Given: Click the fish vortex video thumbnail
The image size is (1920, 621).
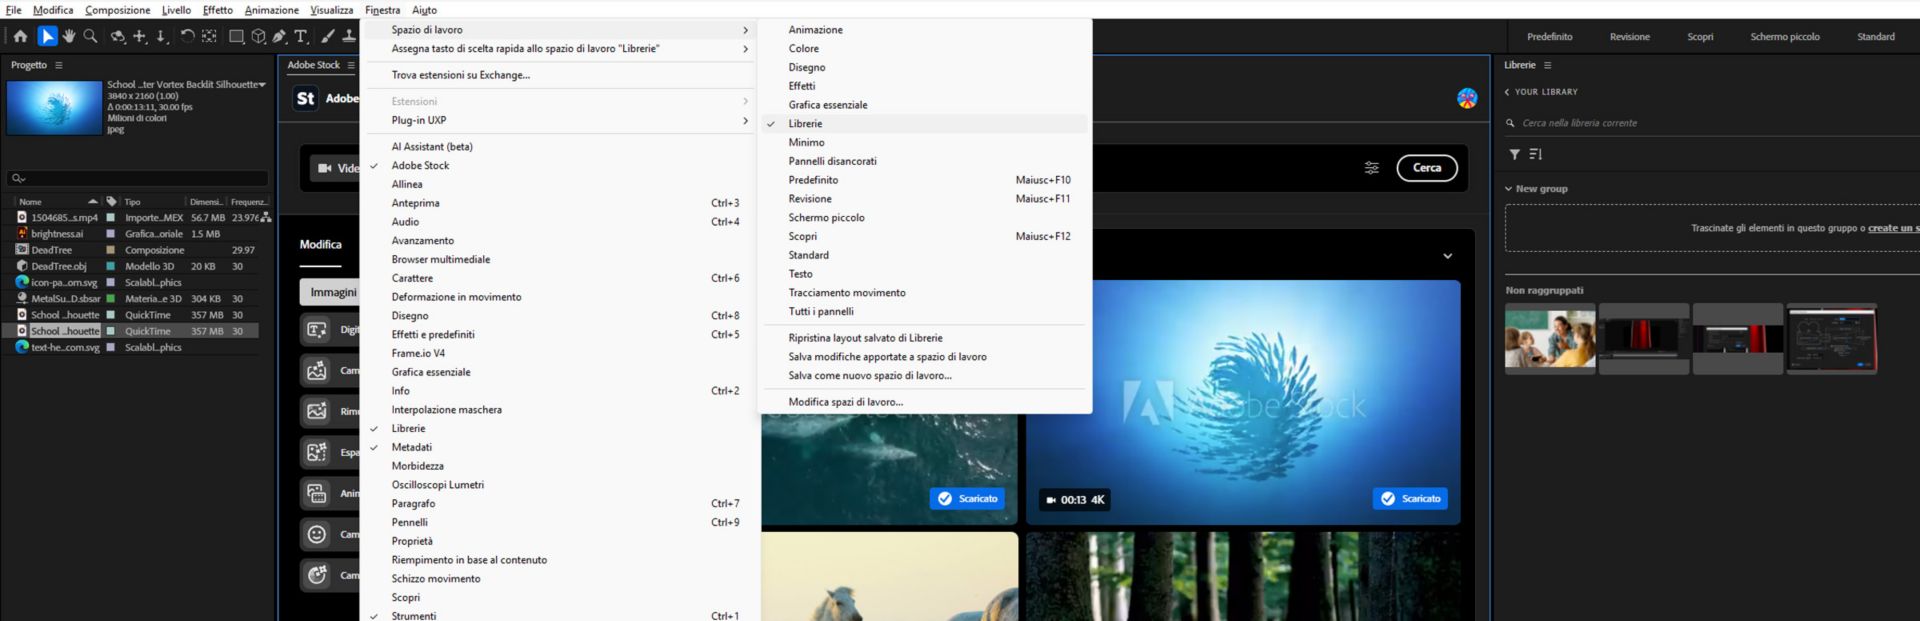Looking at the screenshot, I should tap(1243, 402).
